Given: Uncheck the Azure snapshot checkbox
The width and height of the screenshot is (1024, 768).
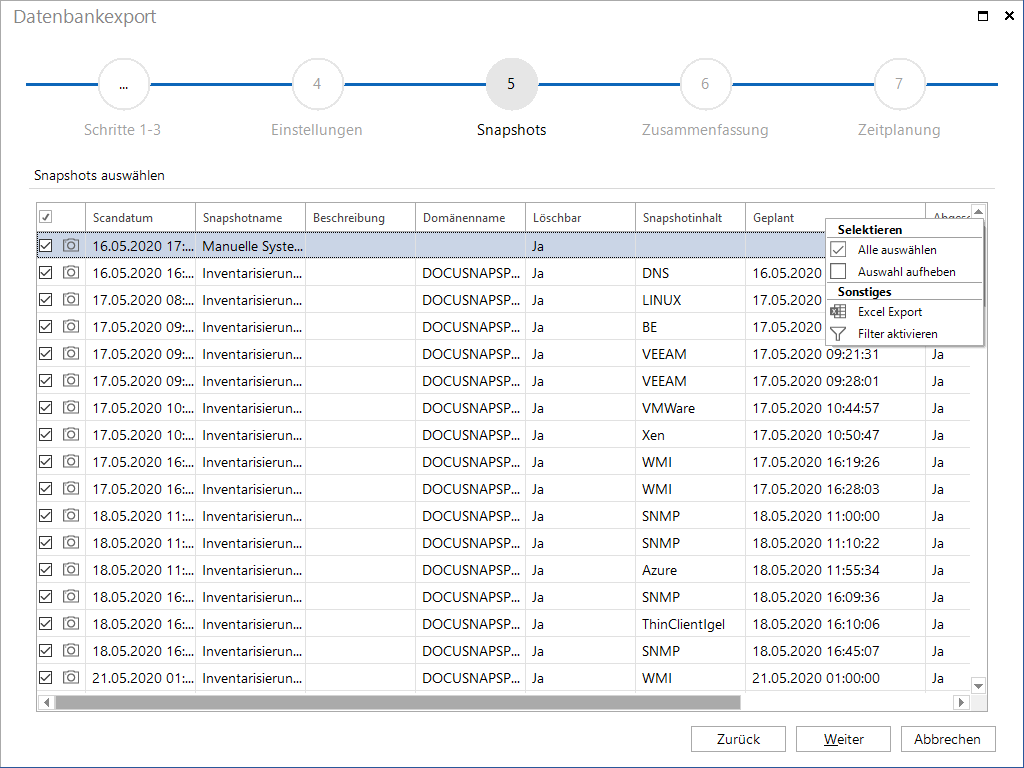Looking at the screenshot, I should (46, 569).
